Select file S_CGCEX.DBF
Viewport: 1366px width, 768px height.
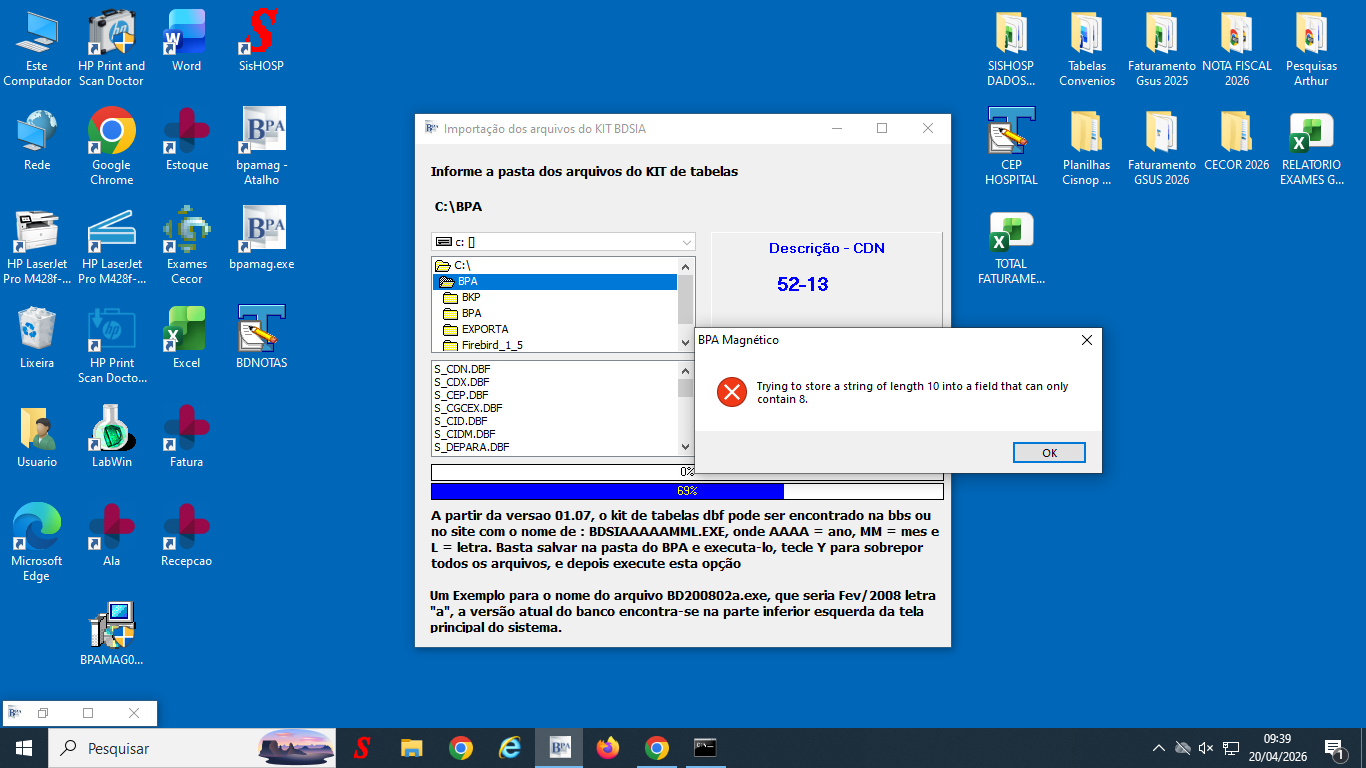pos(468,408)
